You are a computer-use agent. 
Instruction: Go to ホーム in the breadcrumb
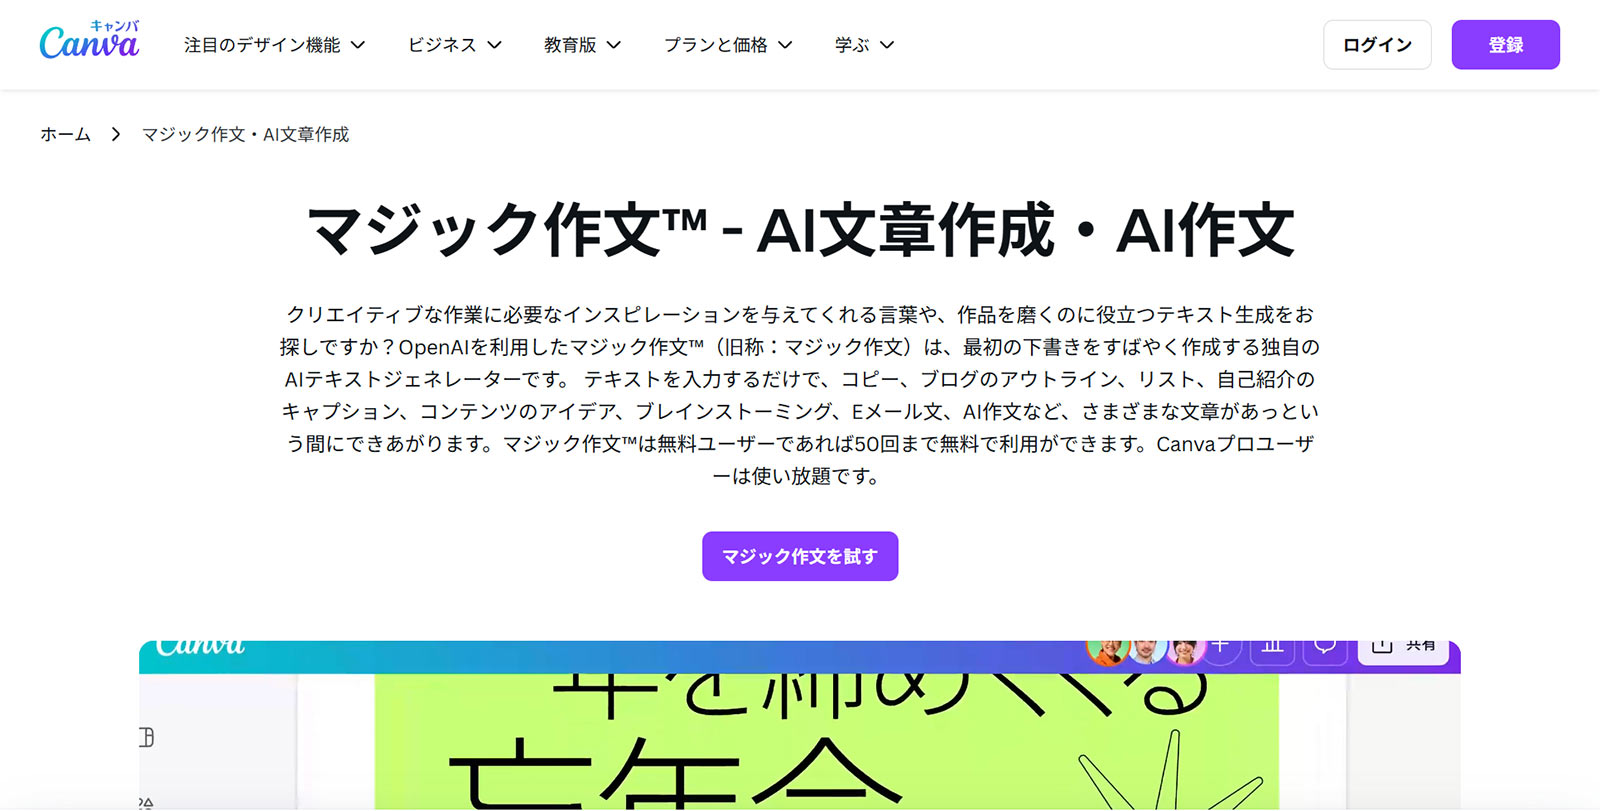pos(65,134)
